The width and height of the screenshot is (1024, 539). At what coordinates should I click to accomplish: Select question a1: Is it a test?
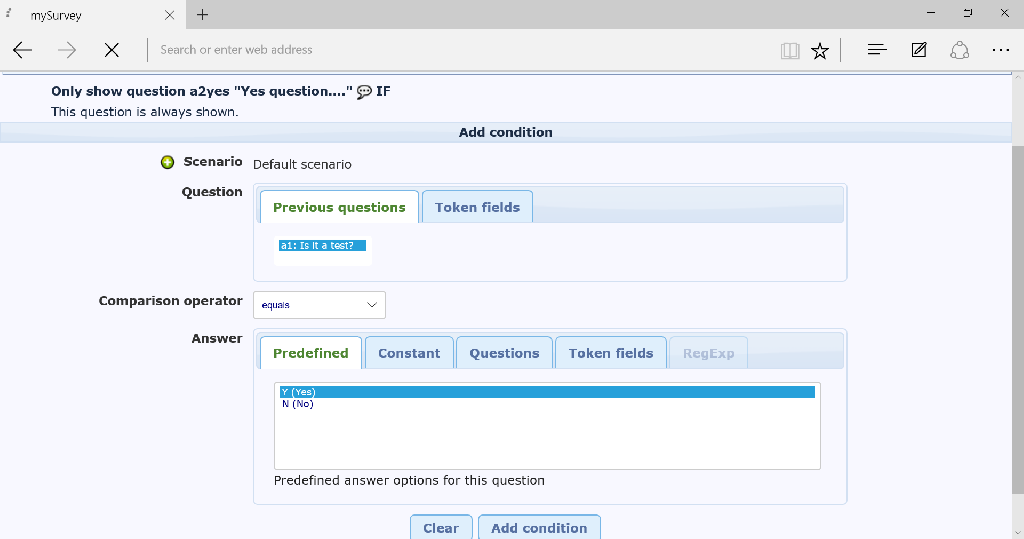(x=323, y=245)
